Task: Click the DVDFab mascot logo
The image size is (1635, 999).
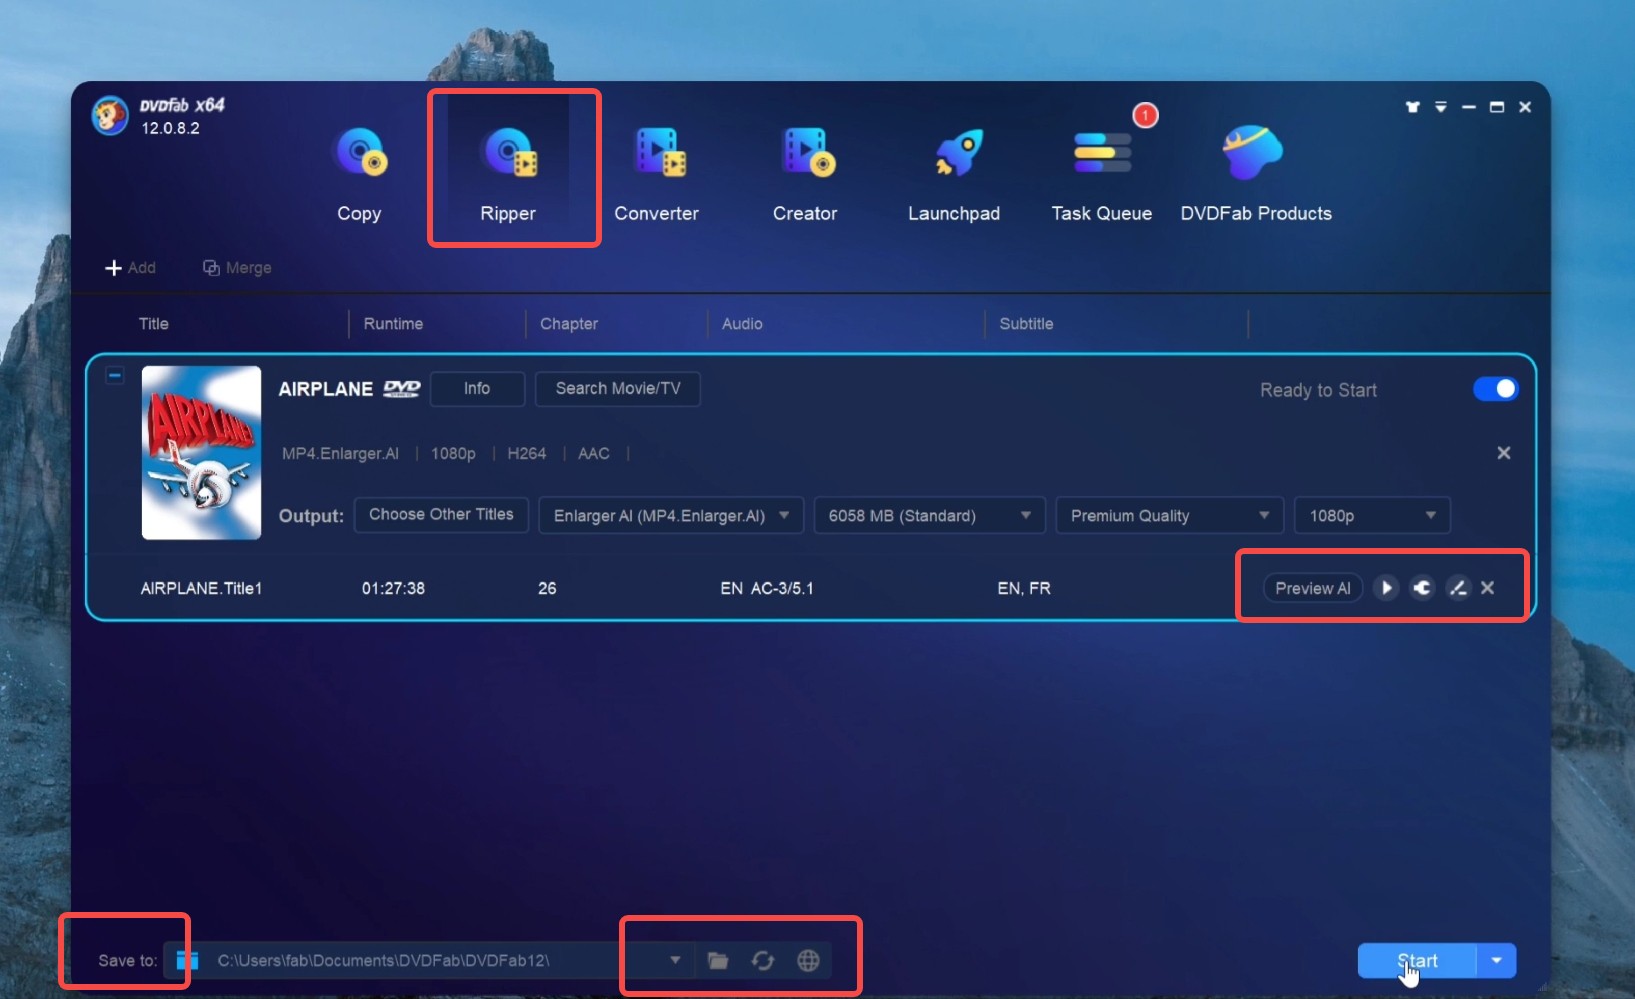Action: point(110,116)
